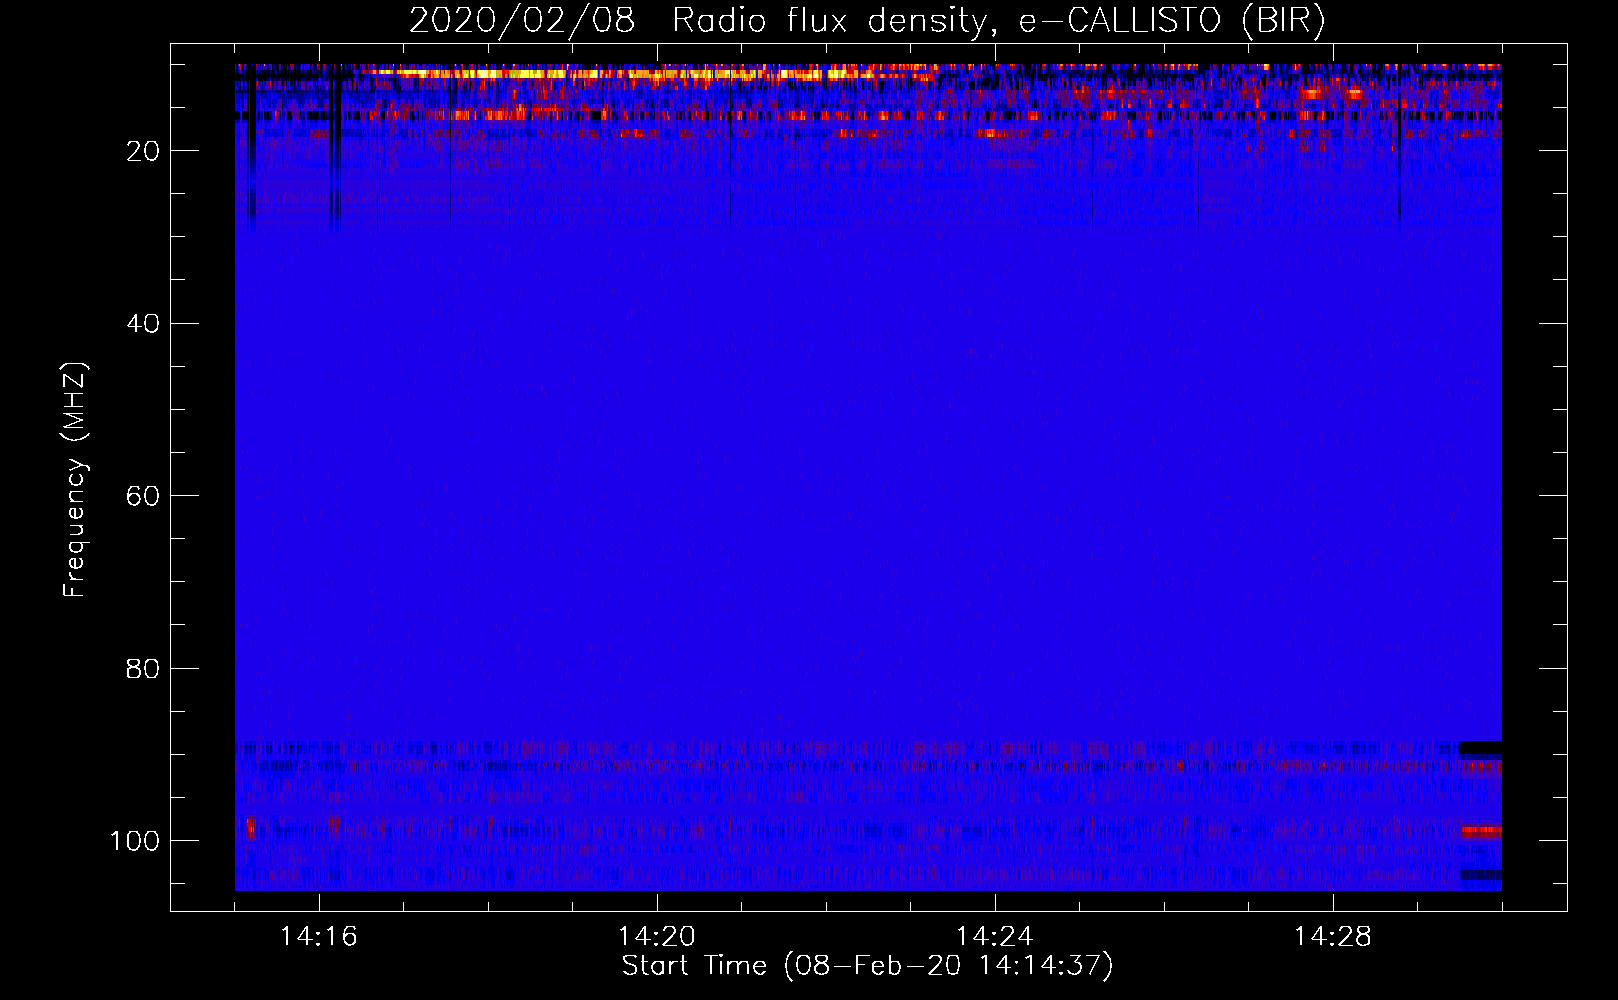Image resolution: width=1618 pixels, height=1000 pixels.
Task: Click the '14:16' time tick label
Action: (319, 937)
